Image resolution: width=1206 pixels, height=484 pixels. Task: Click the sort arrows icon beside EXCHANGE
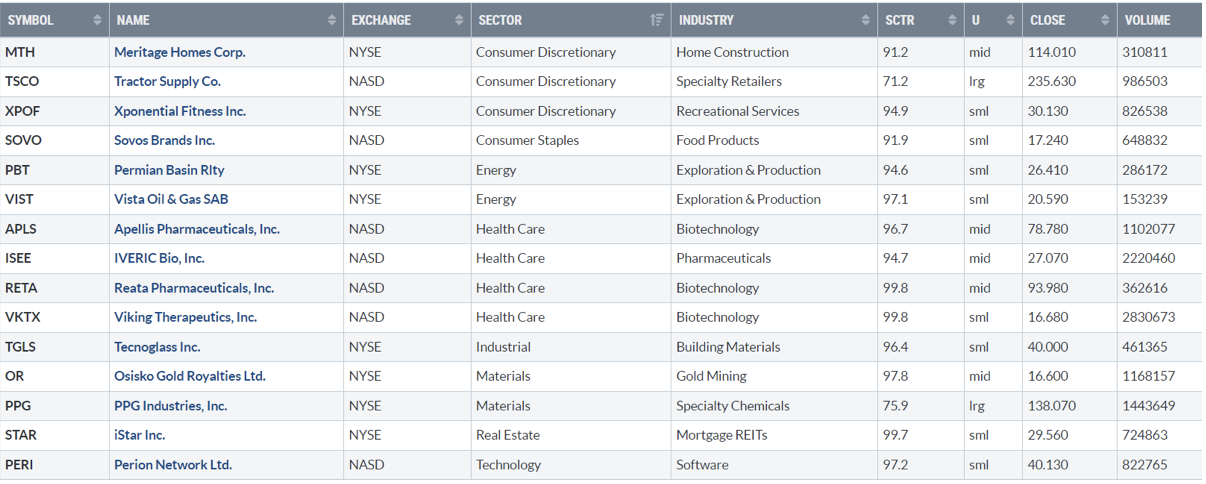coord(459,20)
